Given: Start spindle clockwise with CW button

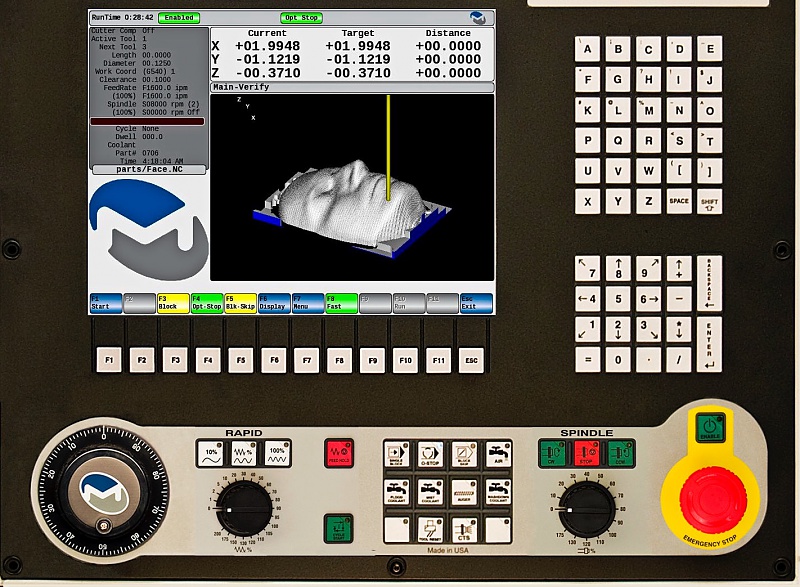Looking at the screenshot, I should pos(552,453).
